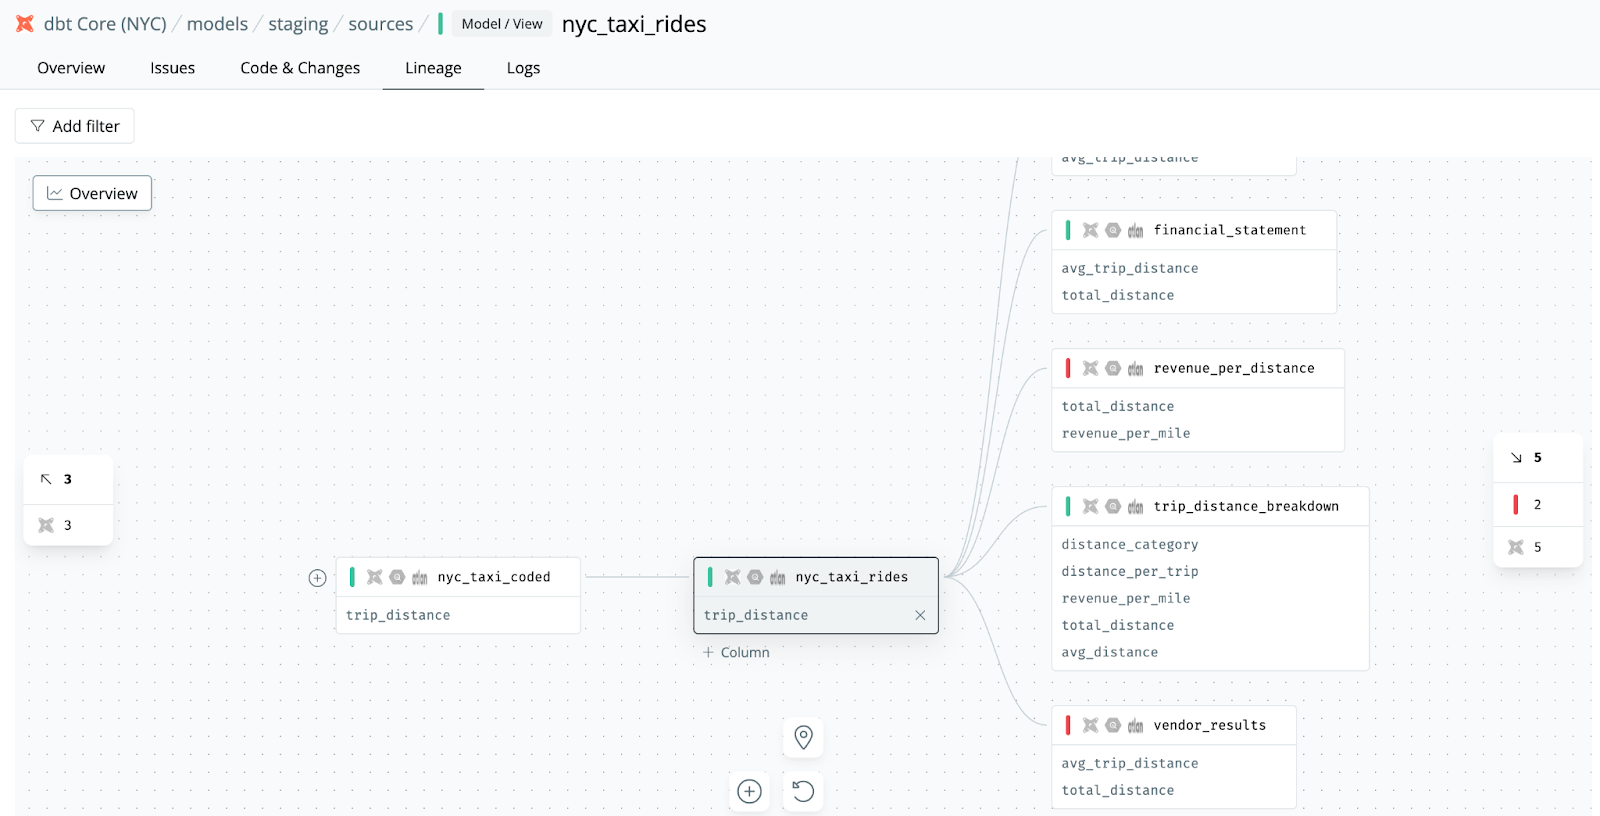
Task: Click query icon on revenue_per_distance node
Action: point(1113,368)
